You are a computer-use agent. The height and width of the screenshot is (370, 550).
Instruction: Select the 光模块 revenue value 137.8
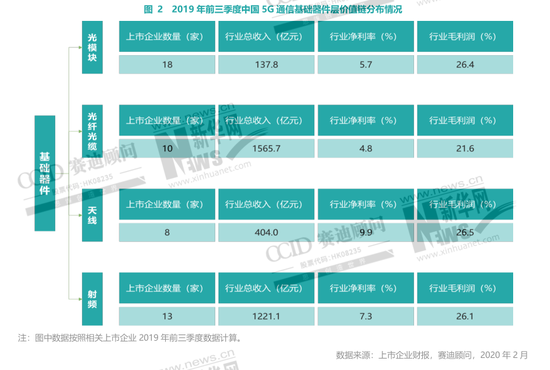[266, 65]
